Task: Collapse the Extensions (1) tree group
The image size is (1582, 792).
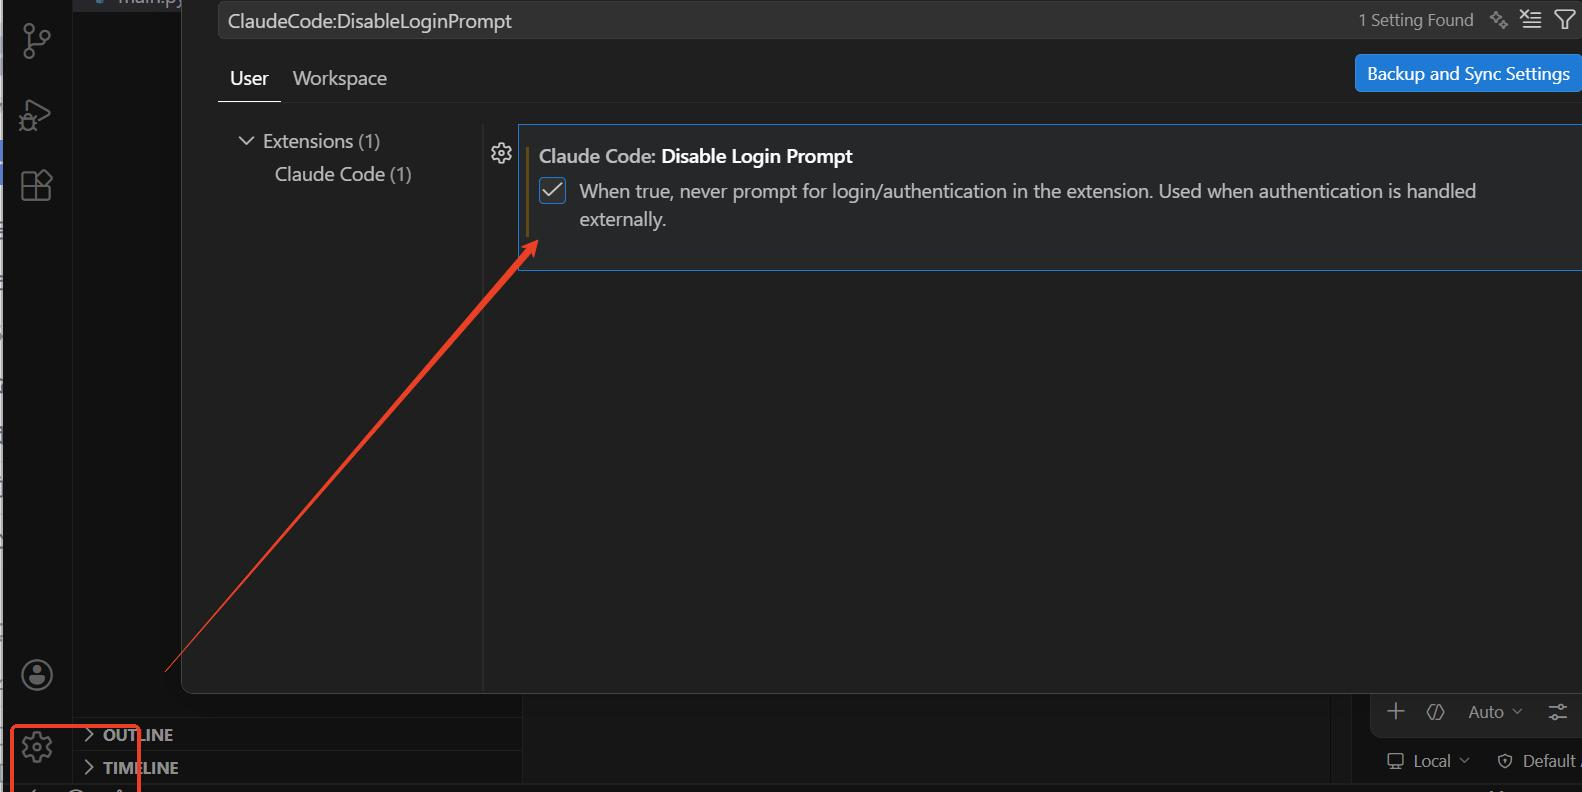Action: [x=246, y=141]
